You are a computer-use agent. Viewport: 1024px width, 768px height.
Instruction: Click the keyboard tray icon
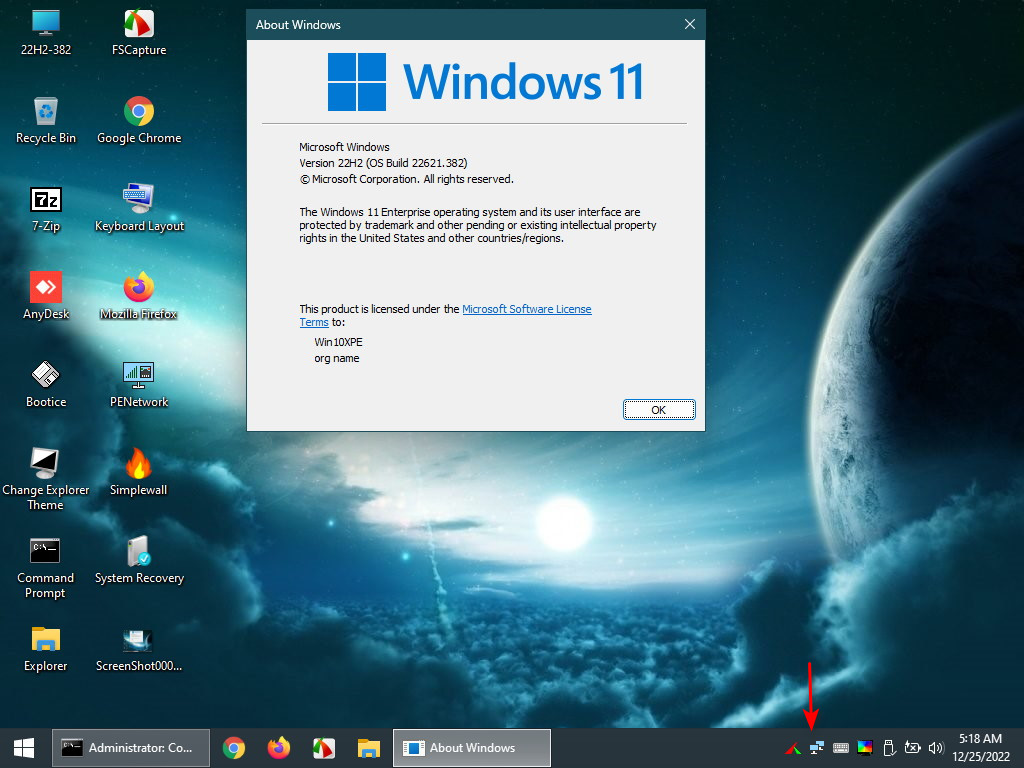(x=840, y=748)
